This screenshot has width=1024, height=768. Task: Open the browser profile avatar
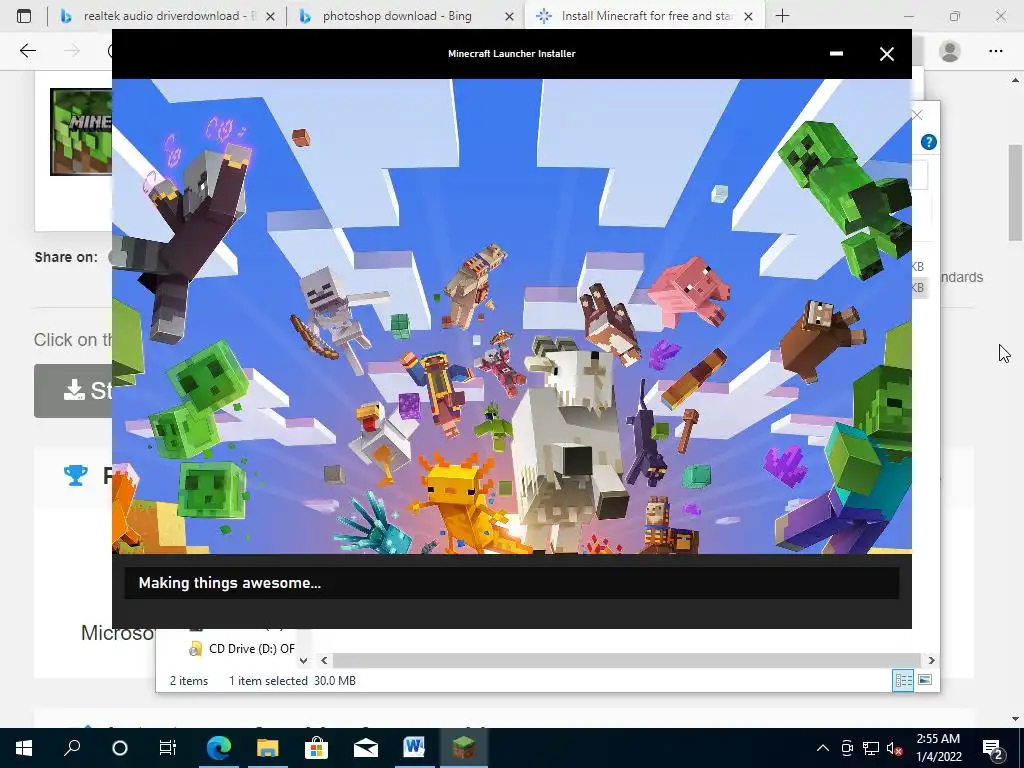(950, 51)
